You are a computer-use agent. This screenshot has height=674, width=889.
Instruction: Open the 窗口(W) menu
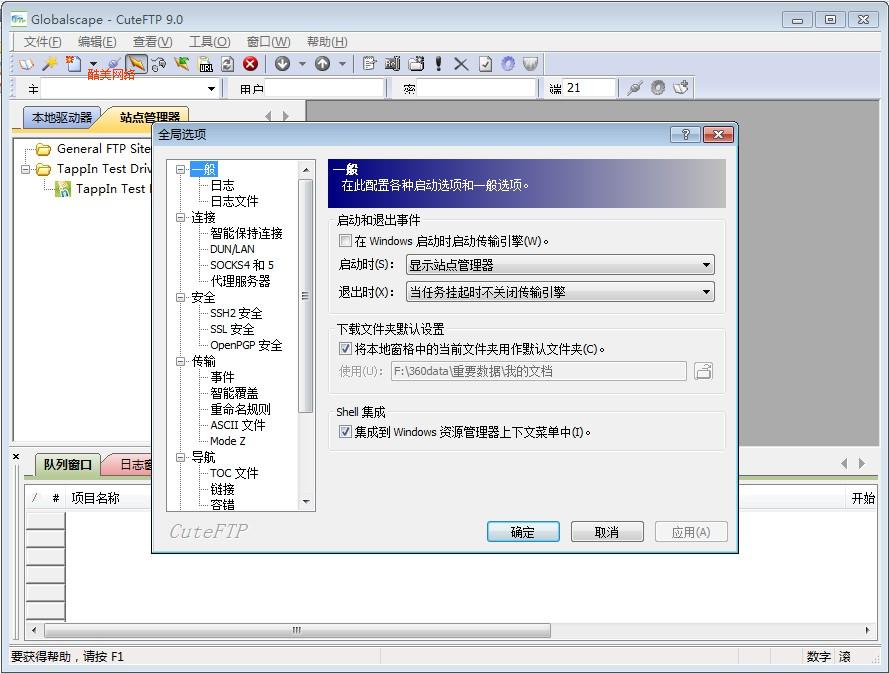(x=268, y=41)
